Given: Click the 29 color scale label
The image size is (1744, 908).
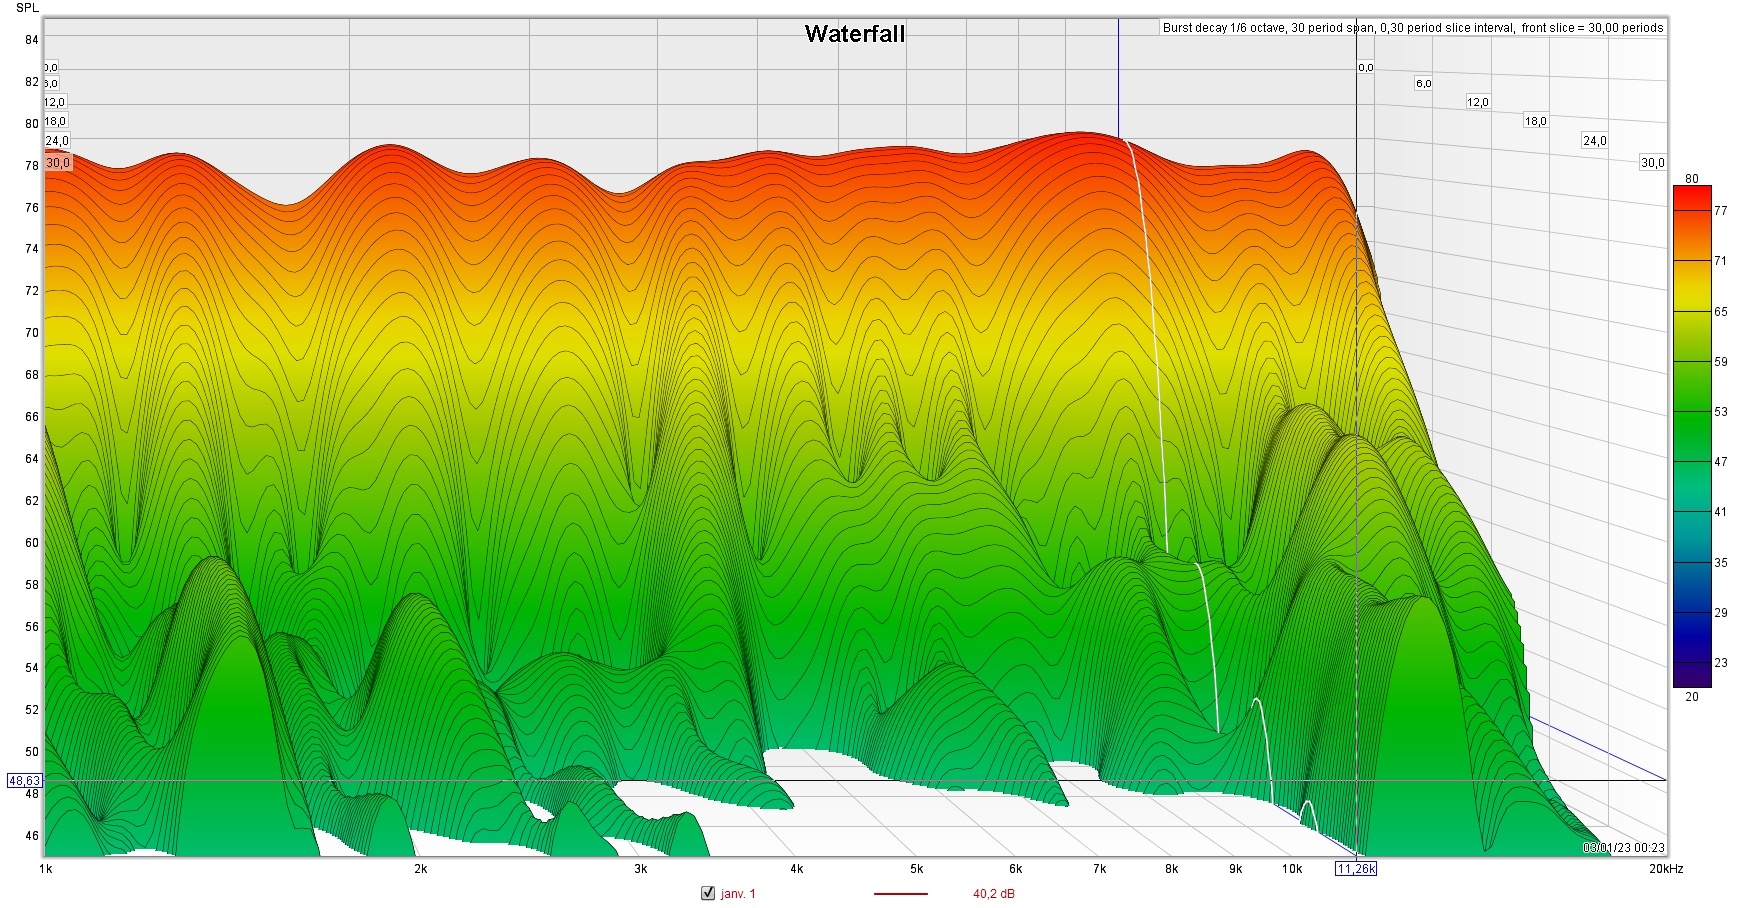Looking at the screenshot, I should pyautogui.click(x=1721, y=613).
